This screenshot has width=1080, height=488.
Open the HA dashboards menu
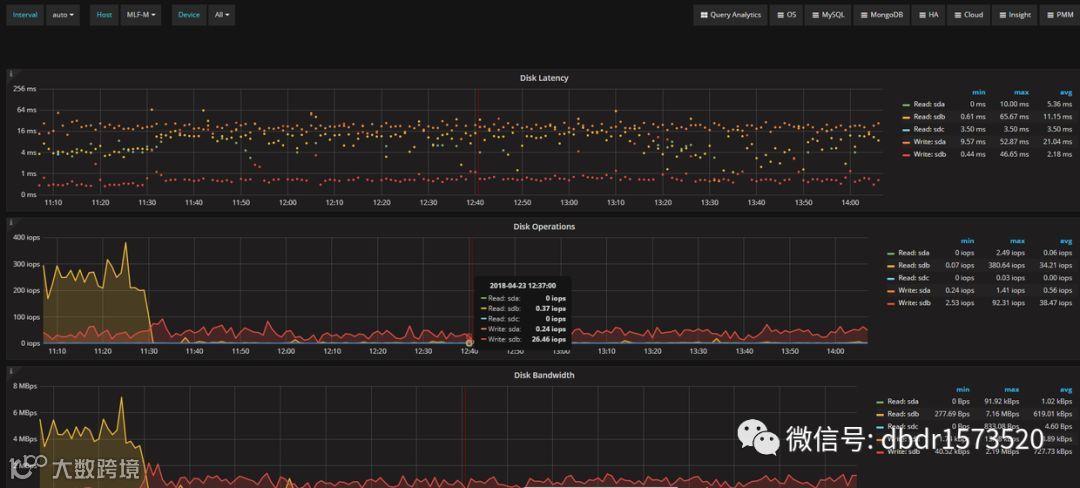(x=928, y=14)
